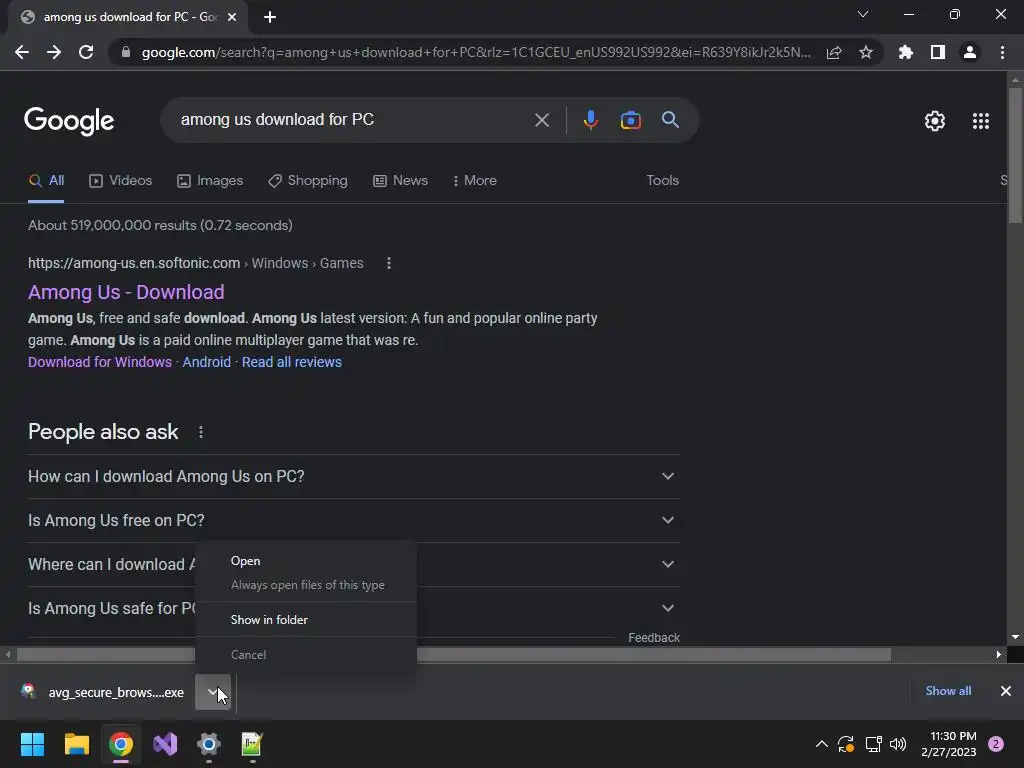Open the Among Us - Download result
The image size is (1024, 768).
point(126,292)
